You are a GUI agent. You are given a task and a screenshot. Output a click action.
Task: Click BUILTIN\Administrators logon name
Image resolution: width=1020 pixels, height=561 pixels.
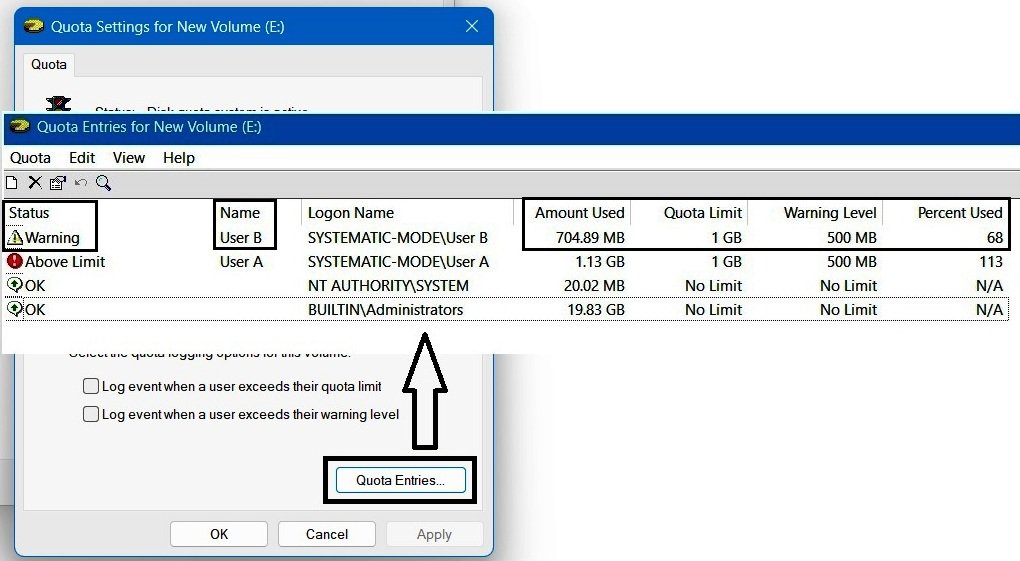click(386, 310)
